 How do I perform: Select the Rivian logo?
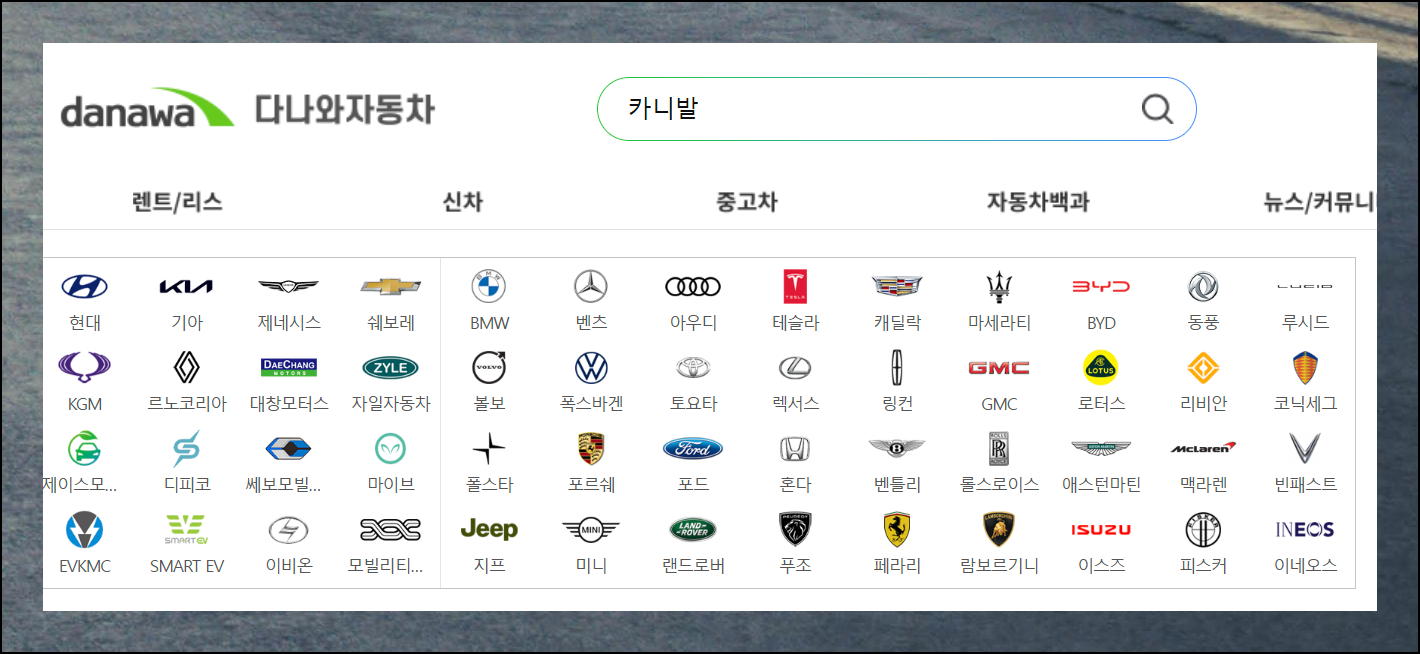tap(1203, 368)
